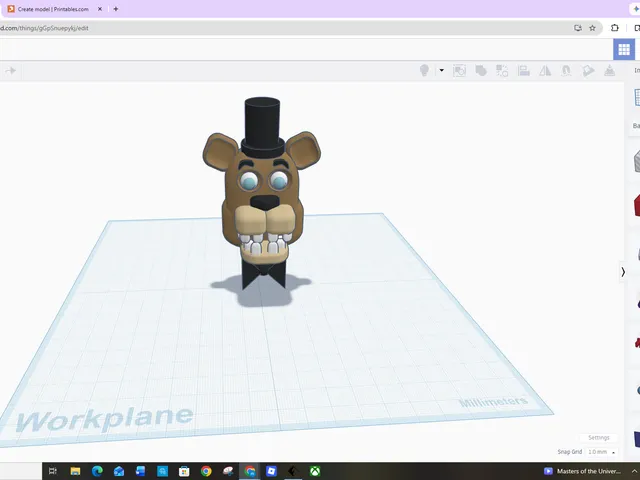640x480 pixels.
Task: Select the blue 3D design grid button
Action: coord(624,49)
